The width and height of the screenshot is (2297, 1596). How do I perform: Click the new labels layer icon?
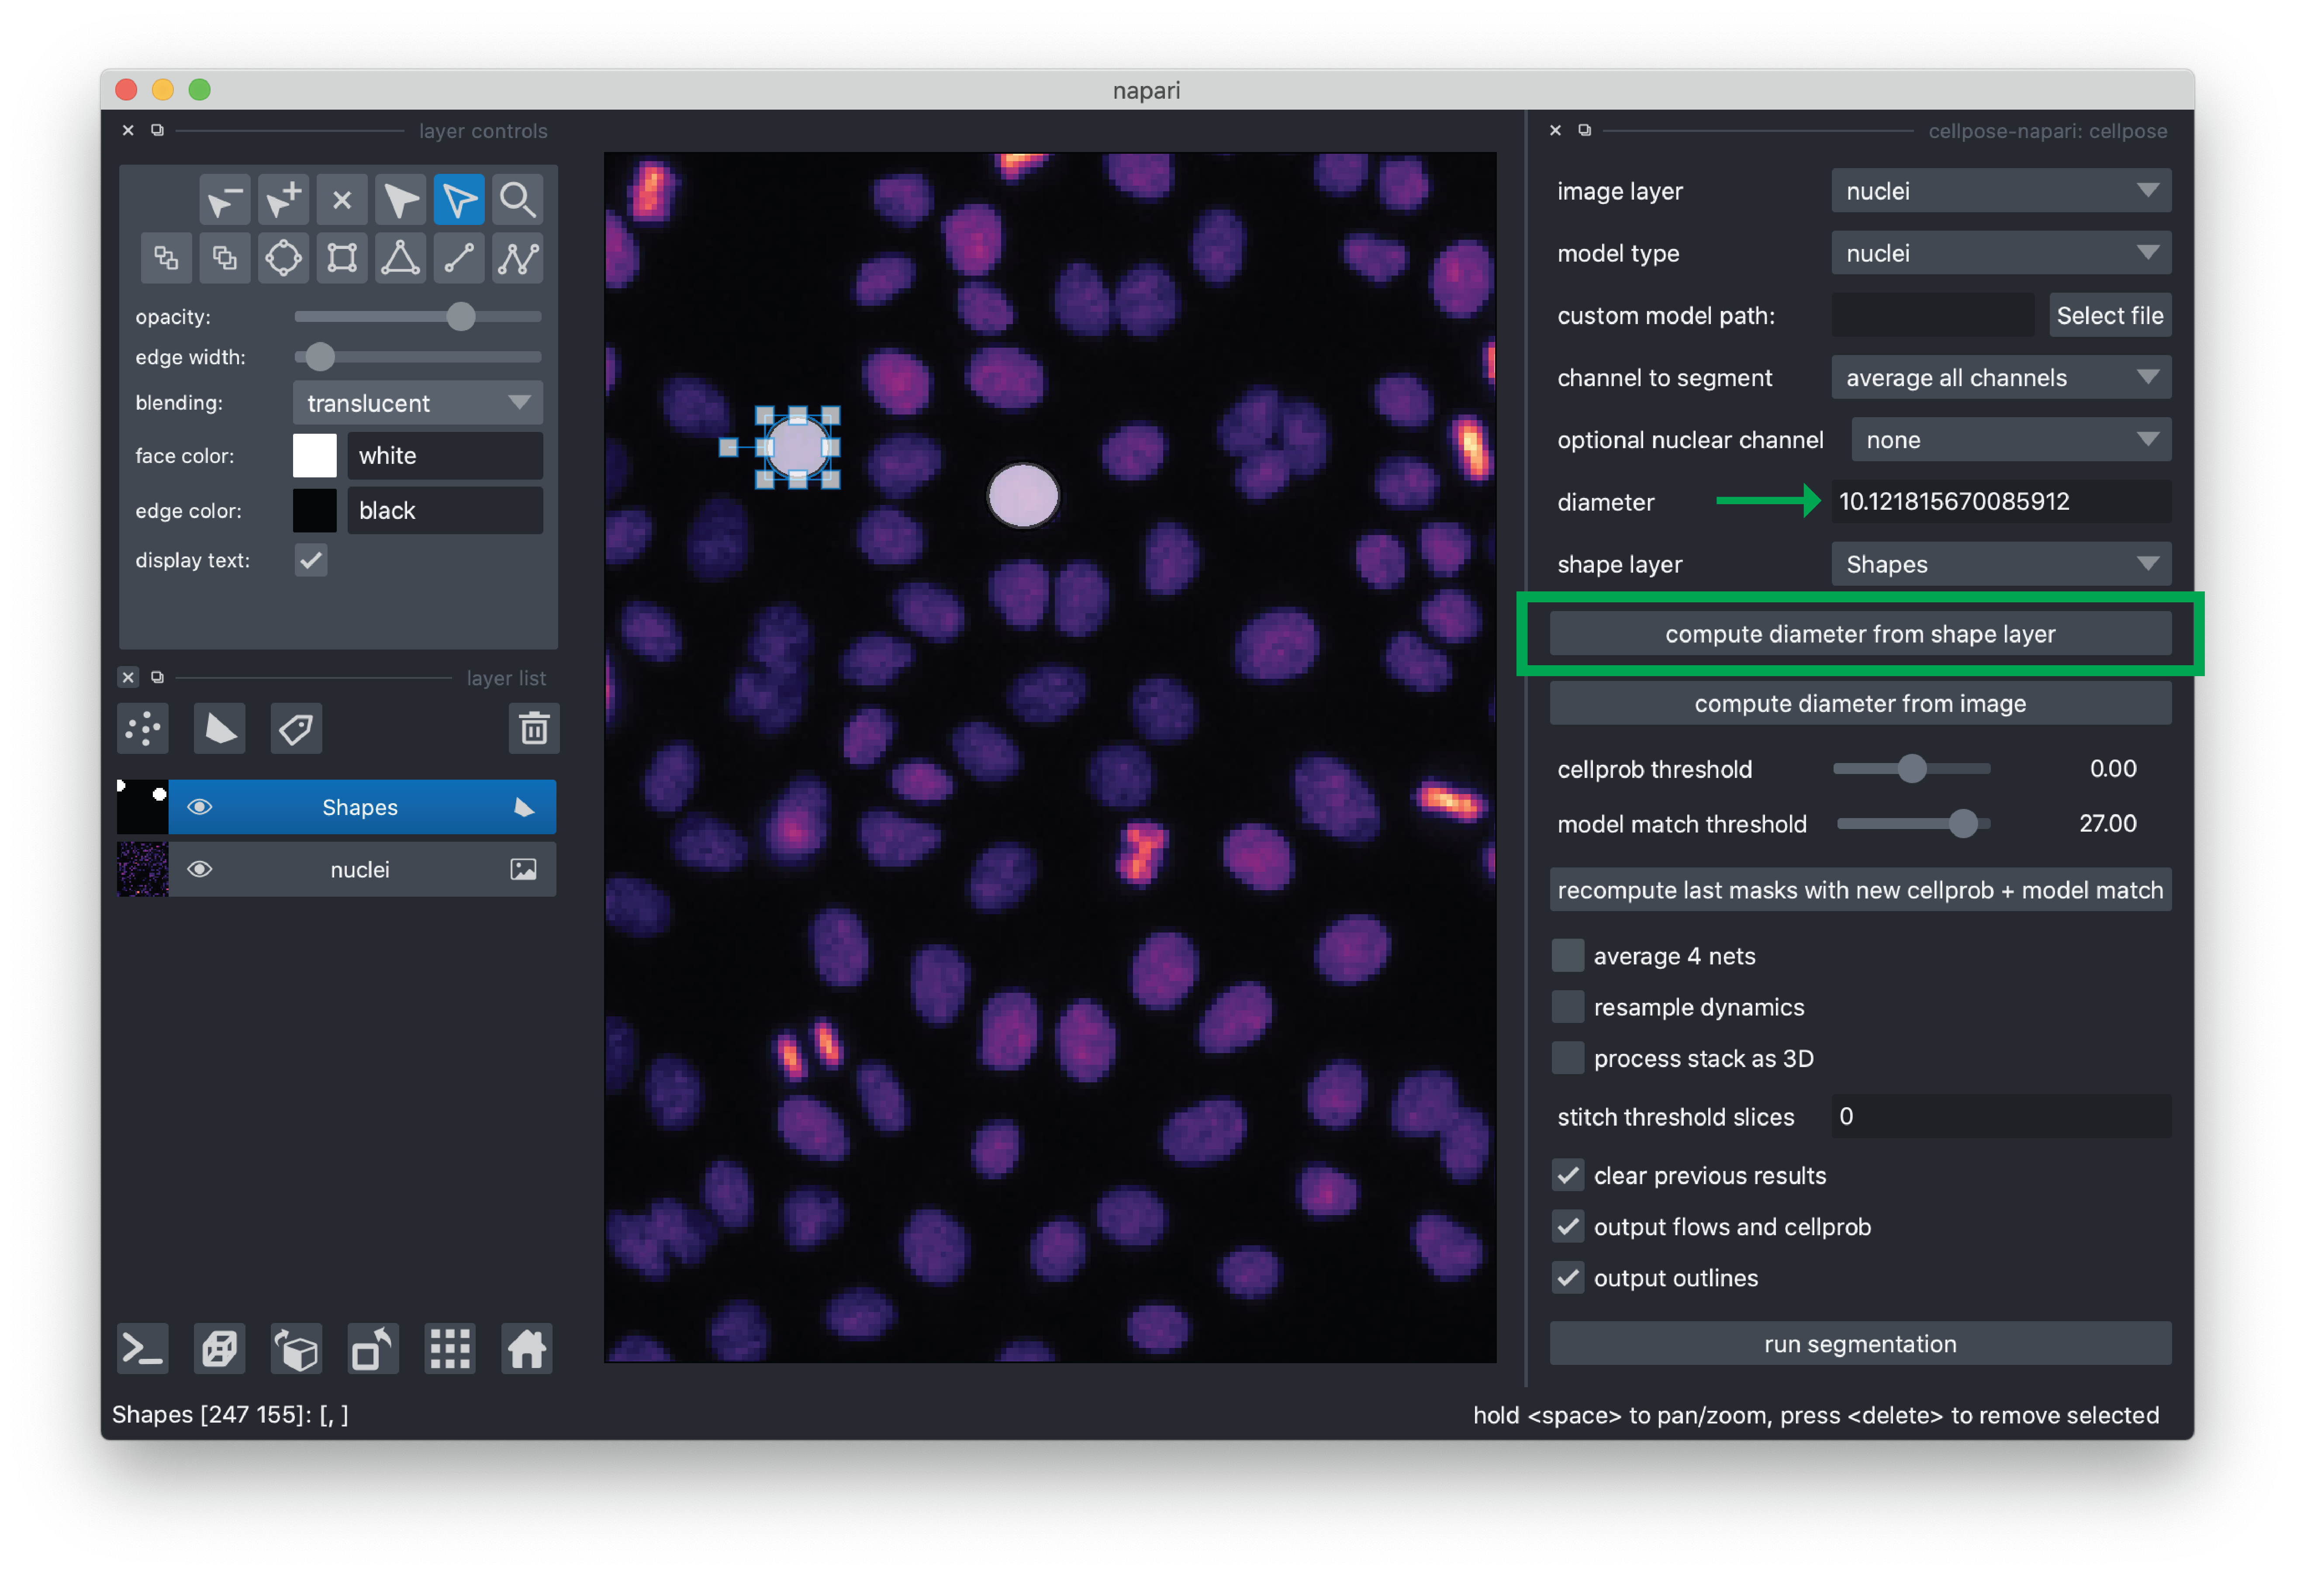coord(296,729)
